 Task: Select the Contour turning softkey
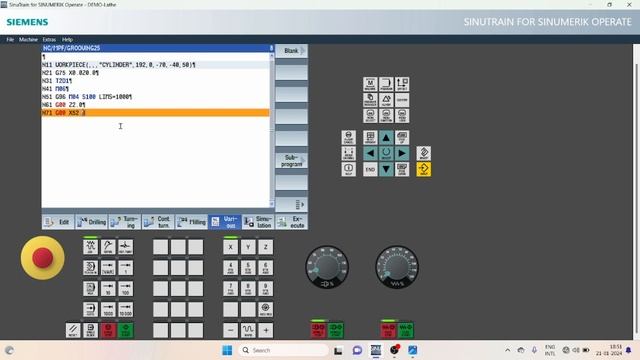[x=158, y=222]
